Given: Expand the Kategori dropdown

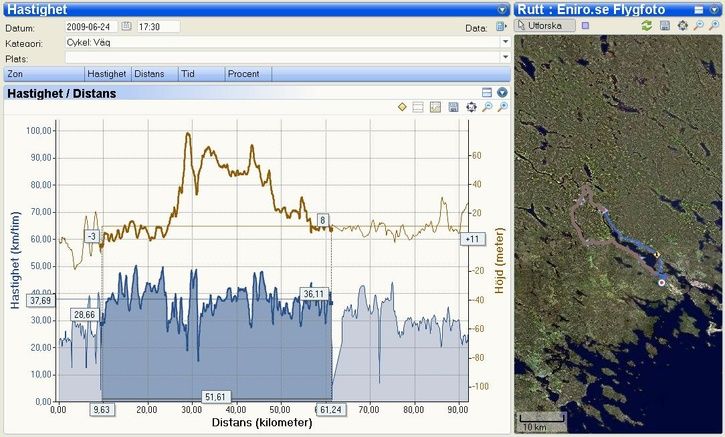Looking at the screenshot, I should tap(504, 42).
